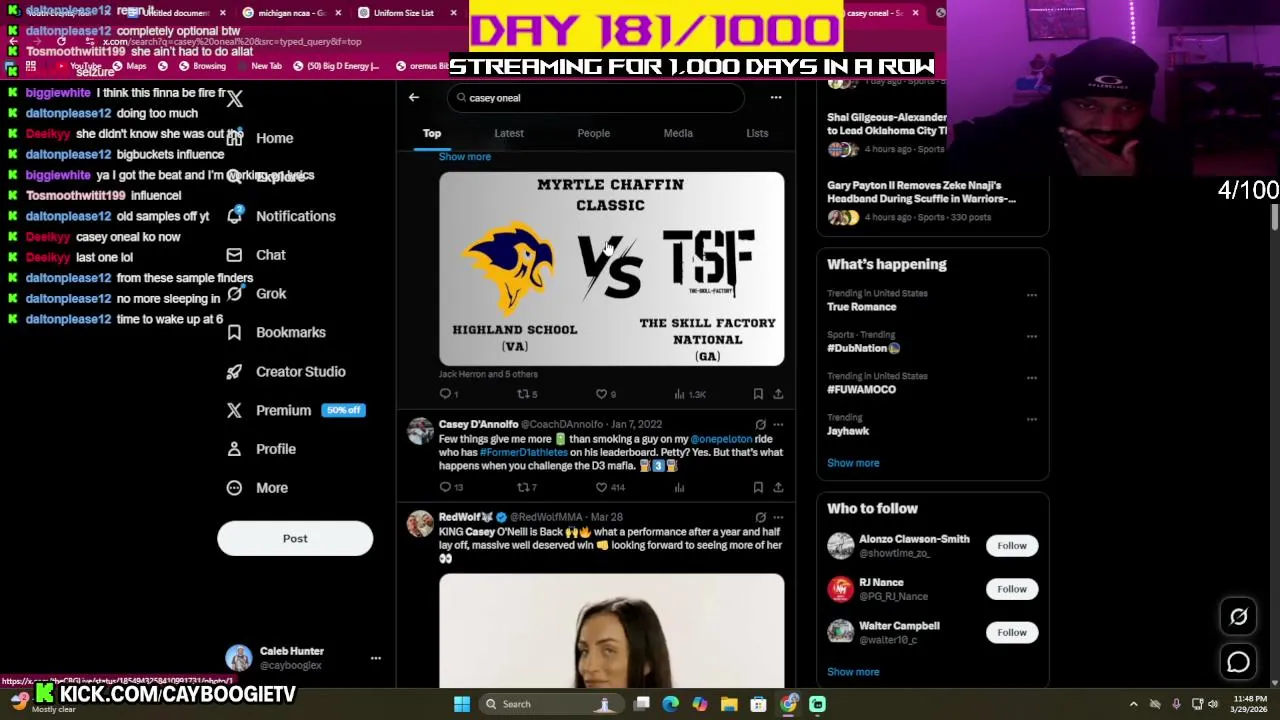
Task: Click the X logo in the sidebar
Action: (x=234, y=98)
